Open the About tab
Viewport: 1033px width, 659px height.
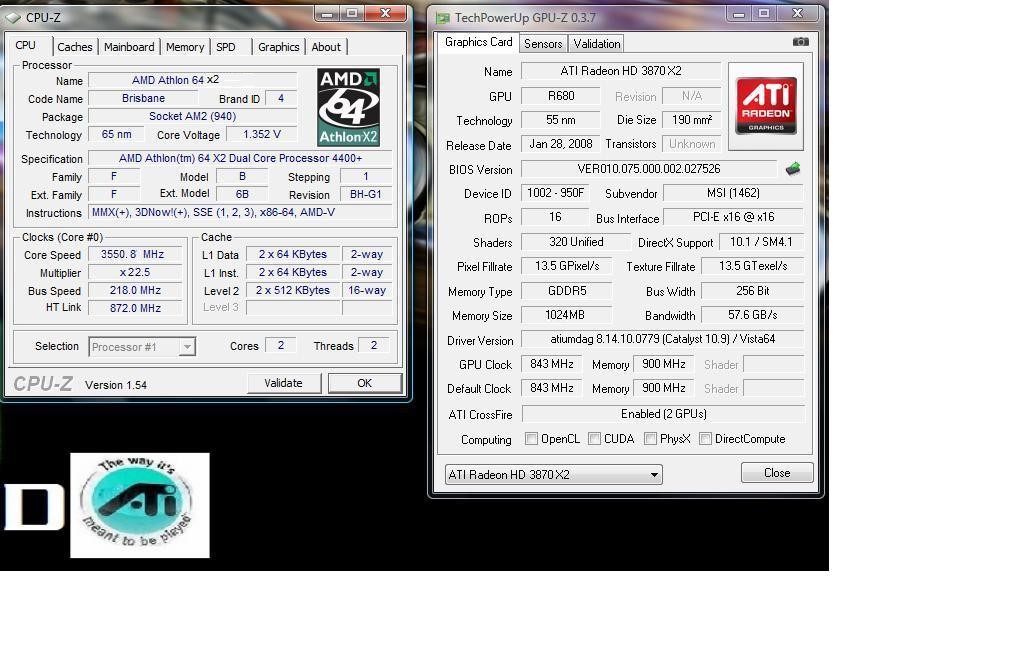coord(326,47)
